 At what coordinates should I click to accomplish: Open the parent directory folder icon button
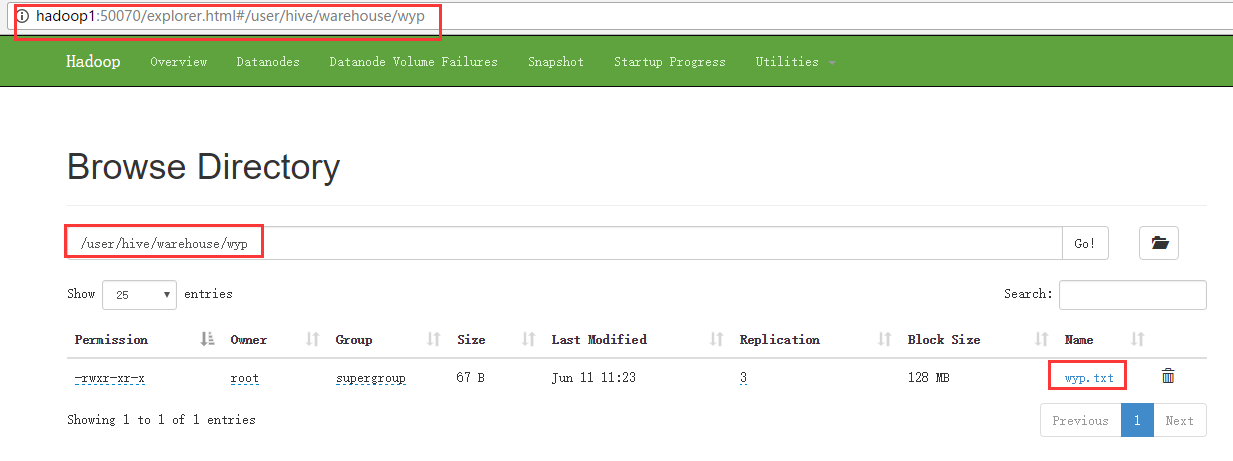(x=1159, y=243)
